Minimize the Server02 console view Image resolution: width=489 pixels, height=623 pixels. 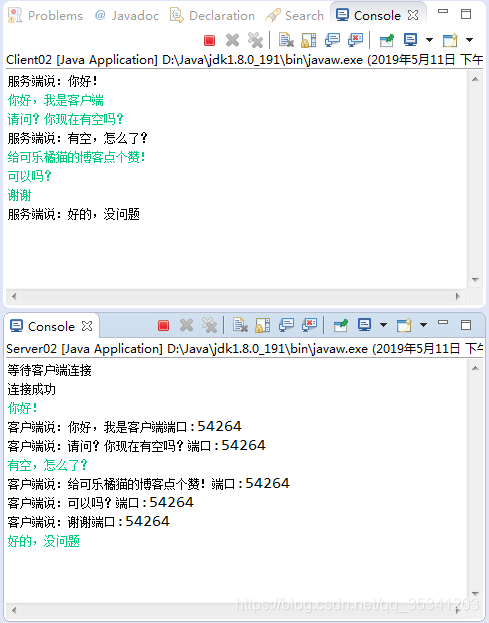point(443,322)
